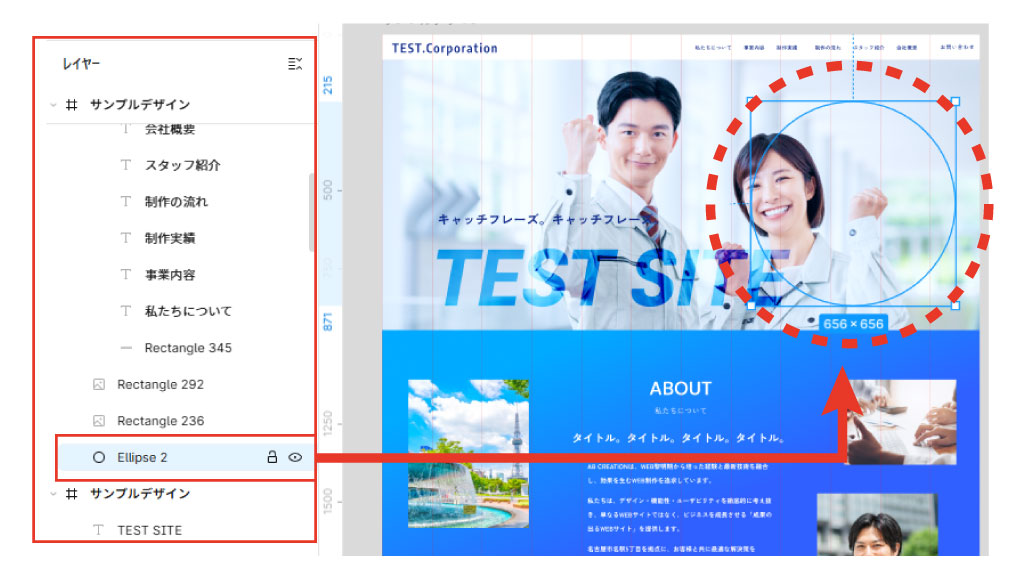Click the text icon beside TEST SITE layer
Image resolution: width=1024 pixels, height=578 pixels.
point(98,530)
